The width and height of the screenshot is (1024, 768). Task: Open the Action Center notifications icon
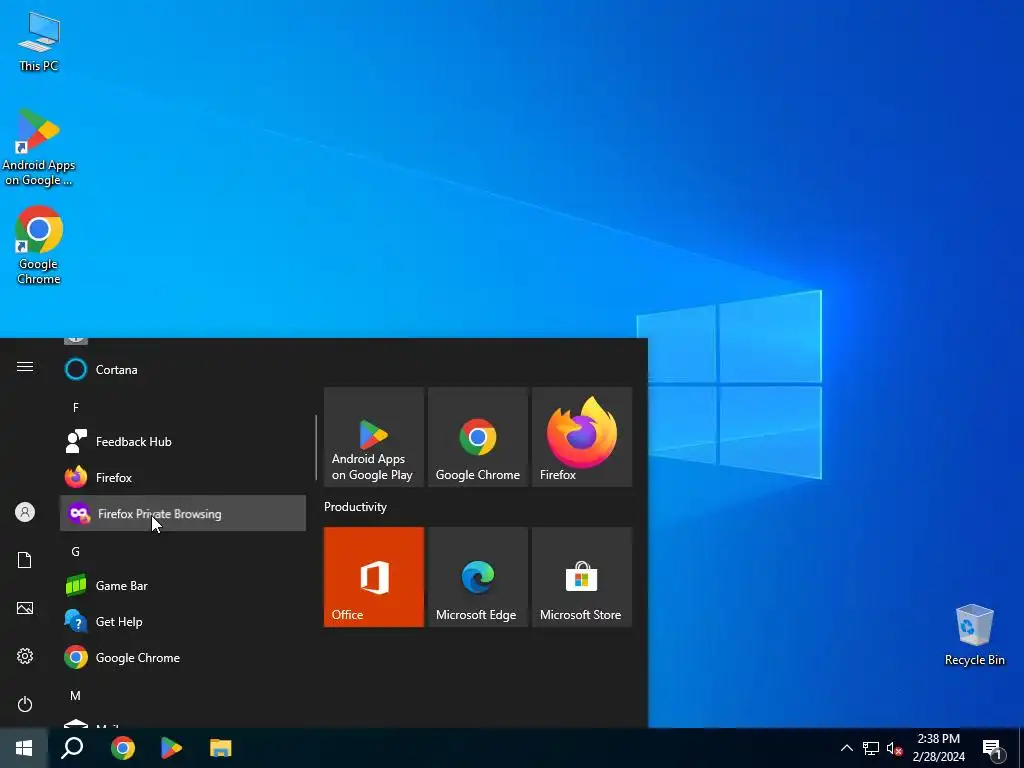(x=992, y=748)
